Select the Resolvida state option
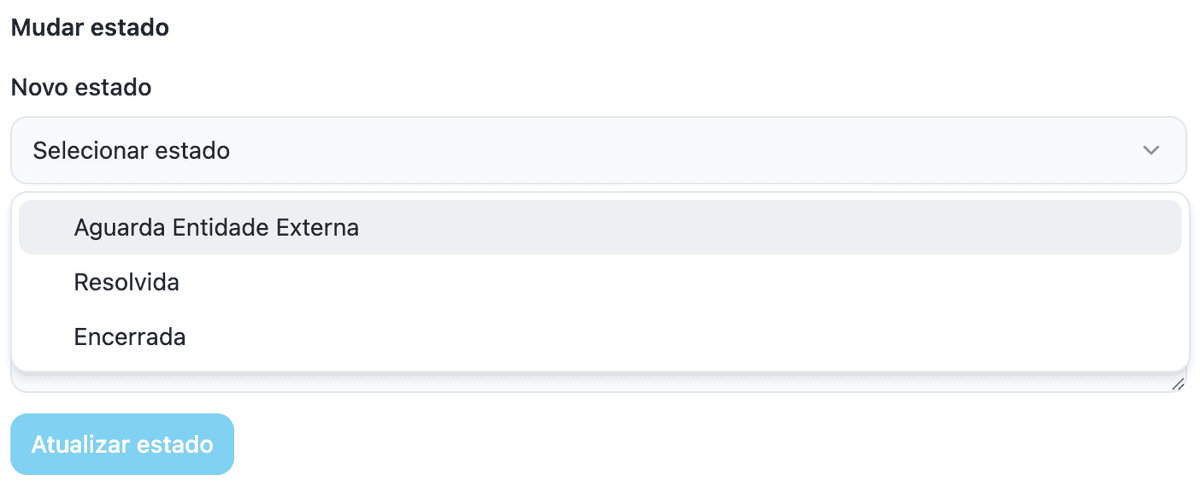Screen dimensions: 1200x485 click(x=600, y=282)
